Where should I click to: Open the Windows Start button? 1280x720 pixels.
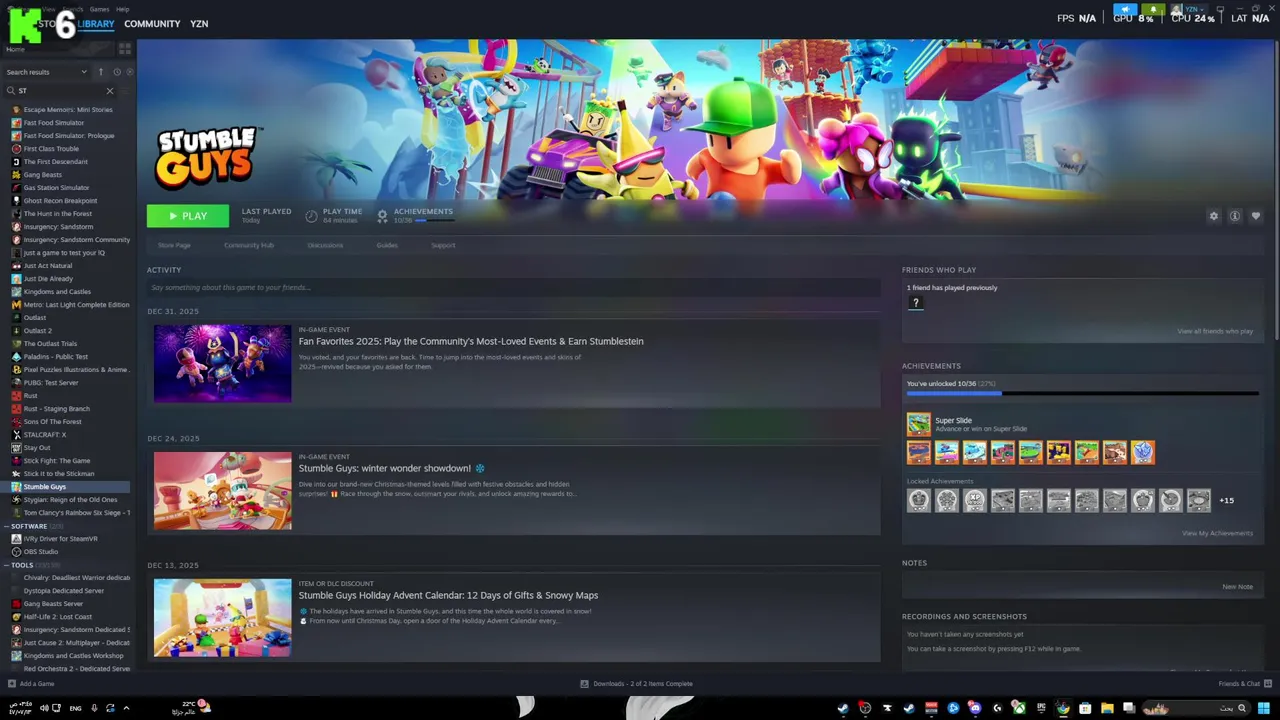coord(1263,708)
